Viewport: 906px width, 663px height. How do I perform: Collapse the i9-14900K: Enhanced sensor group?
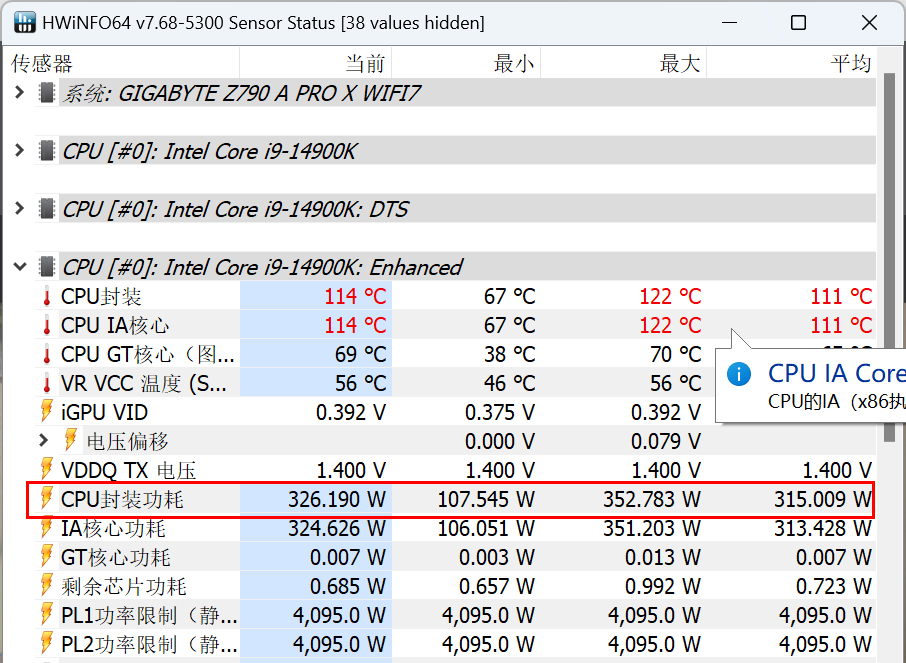pyautogui.click(x=19, y=267)
